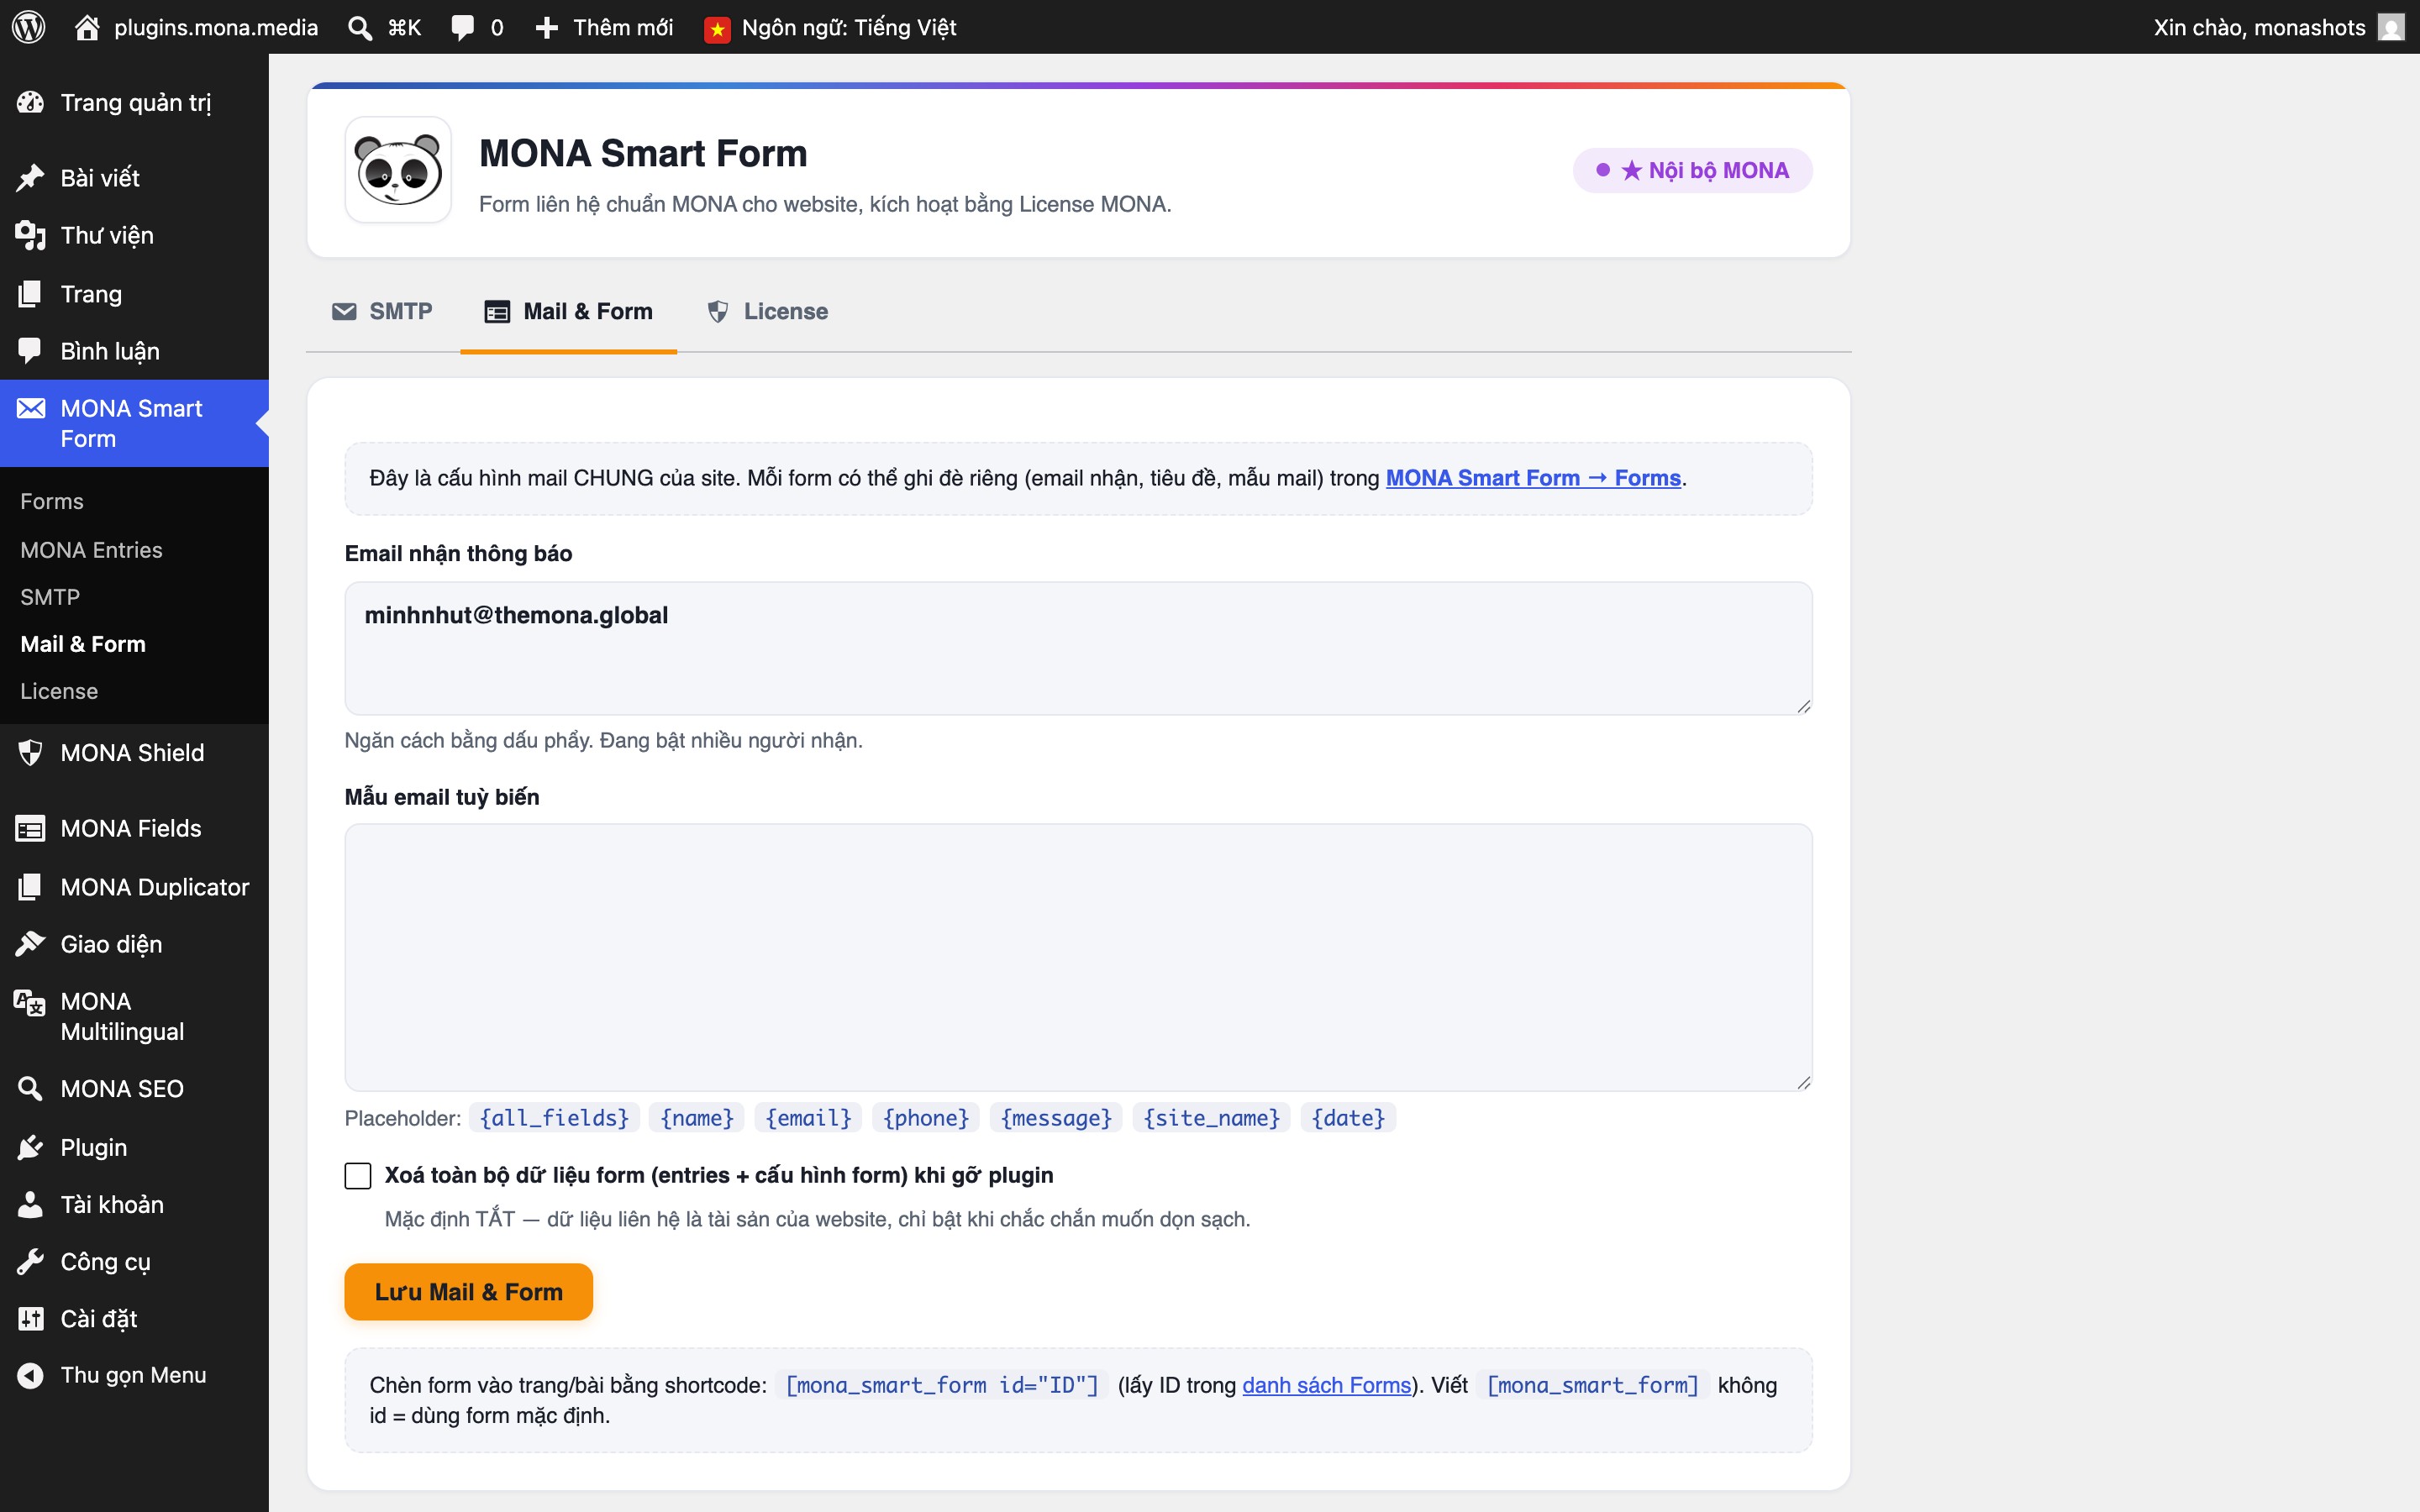The height and width of the screenshot is (1512, 2420).
Task: Click the panda logo of MONA Smart Form
Action: 398,170
